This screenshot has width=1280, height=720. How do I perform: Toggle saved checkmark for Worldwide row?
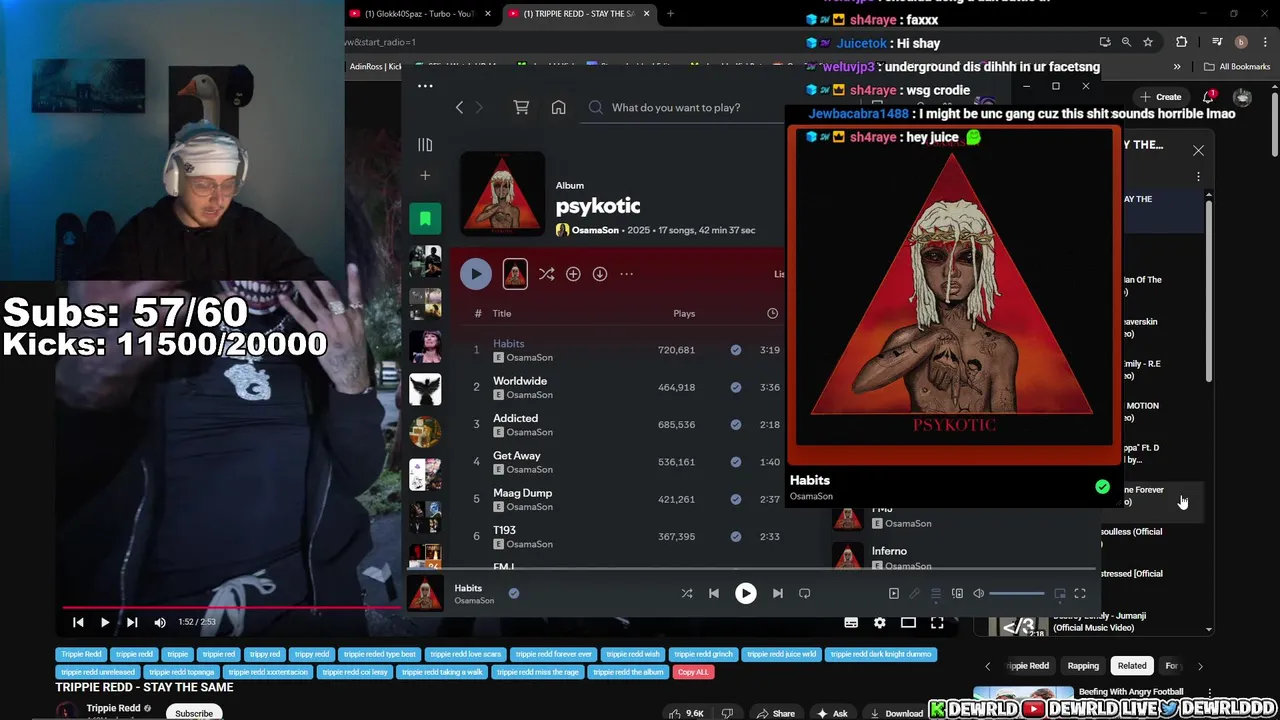[x=736, y=387]
